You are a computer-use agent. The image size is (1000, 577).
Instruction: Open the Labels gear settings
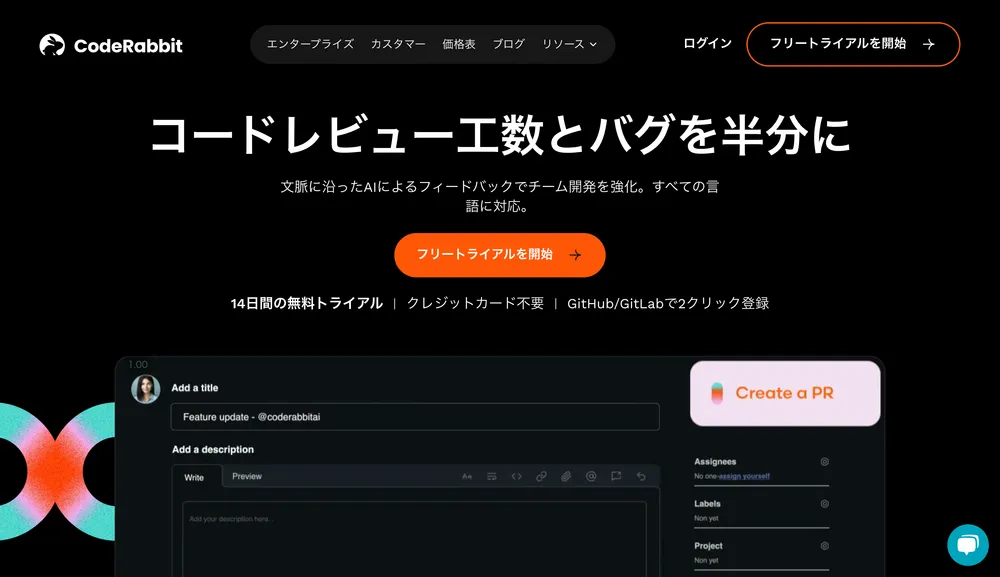pyautogui.click(x=824, y=504)
